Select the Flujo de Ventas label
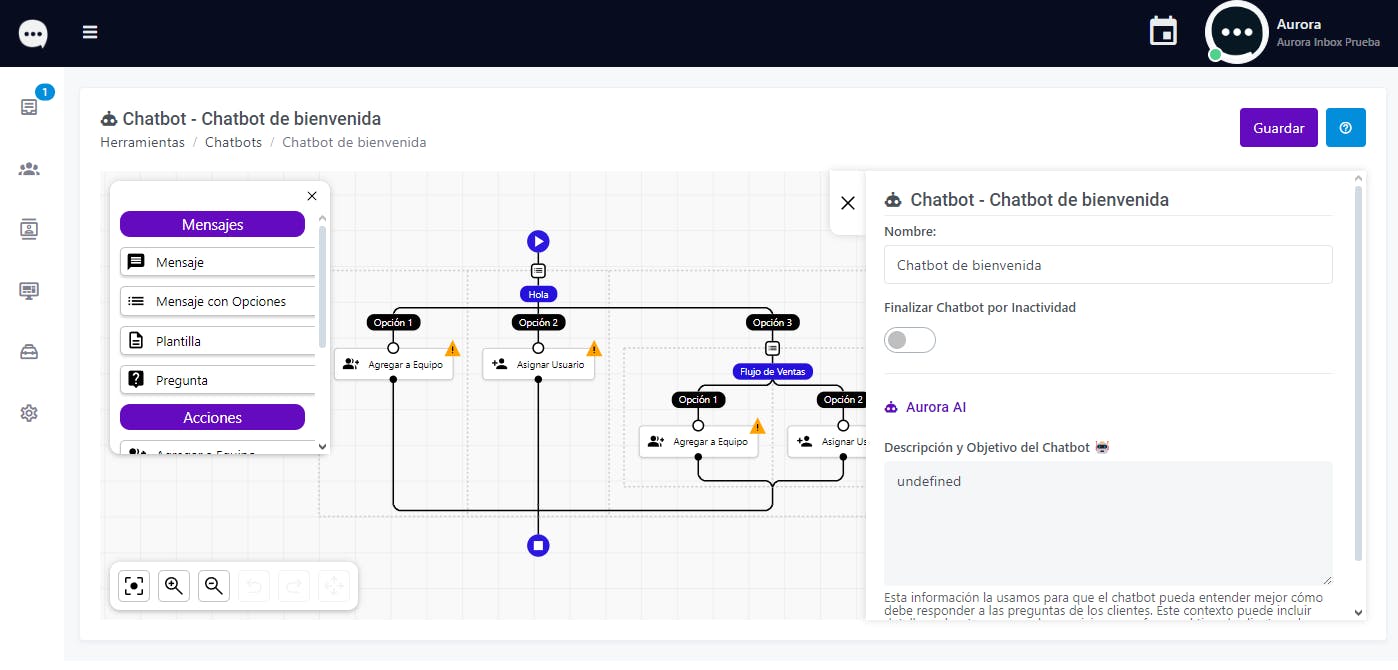 (772, 371)
